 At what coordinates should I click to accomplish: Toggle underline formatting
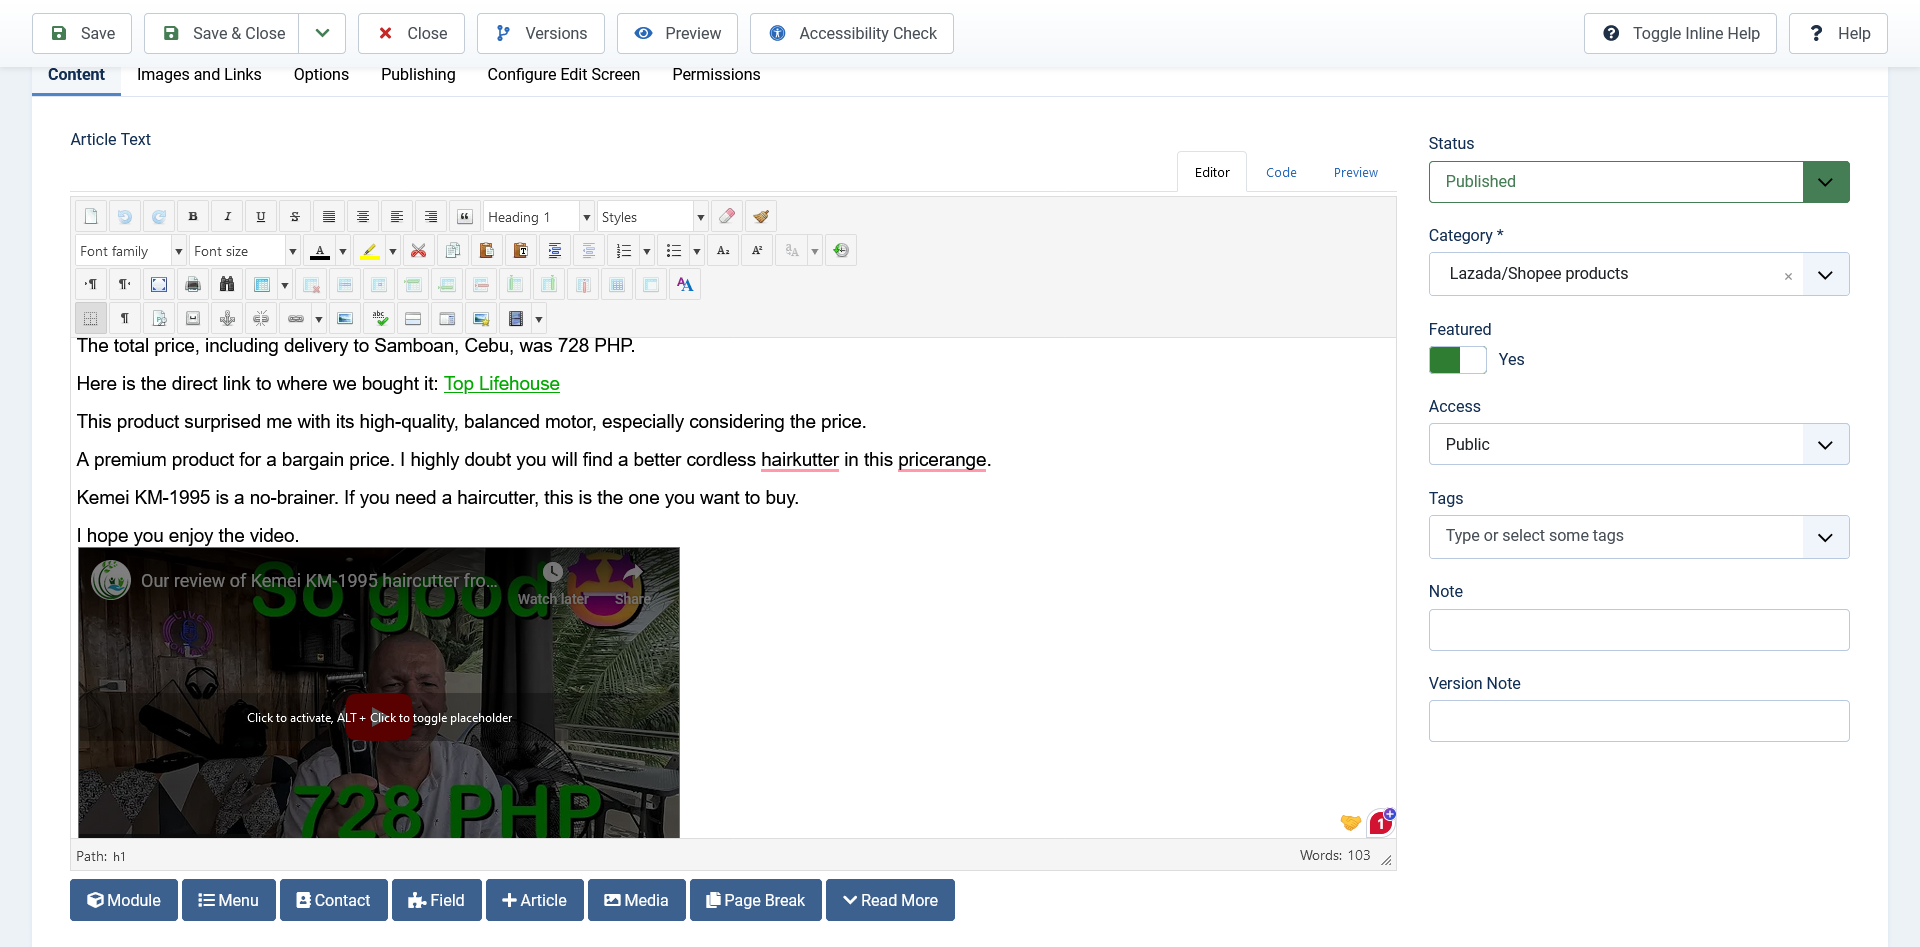261,217
